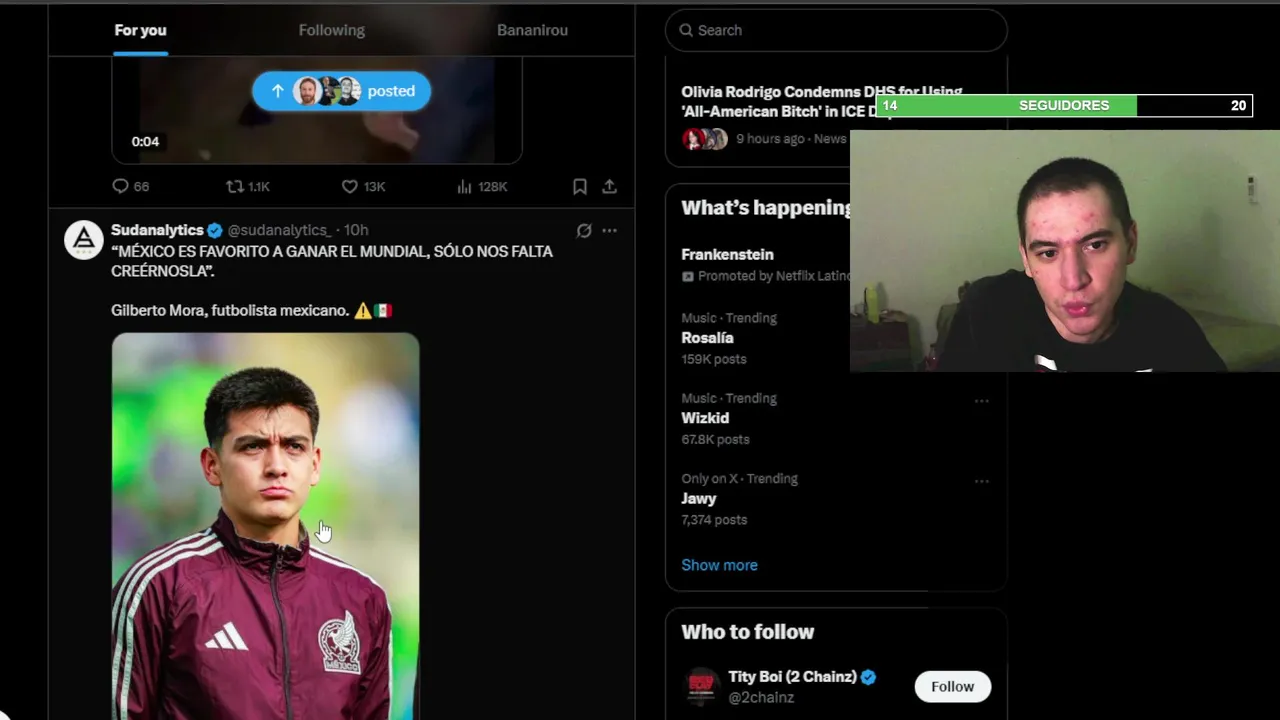Click Show more under trends

point(719,565)
